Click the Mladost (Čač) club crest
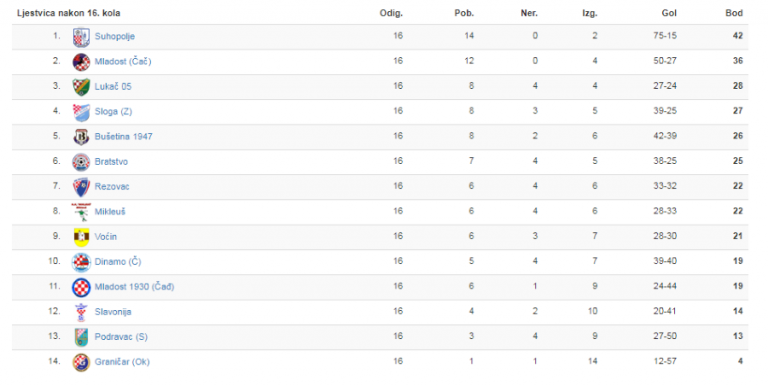Viewport: 768px width, 386px height. coord(81,62)
